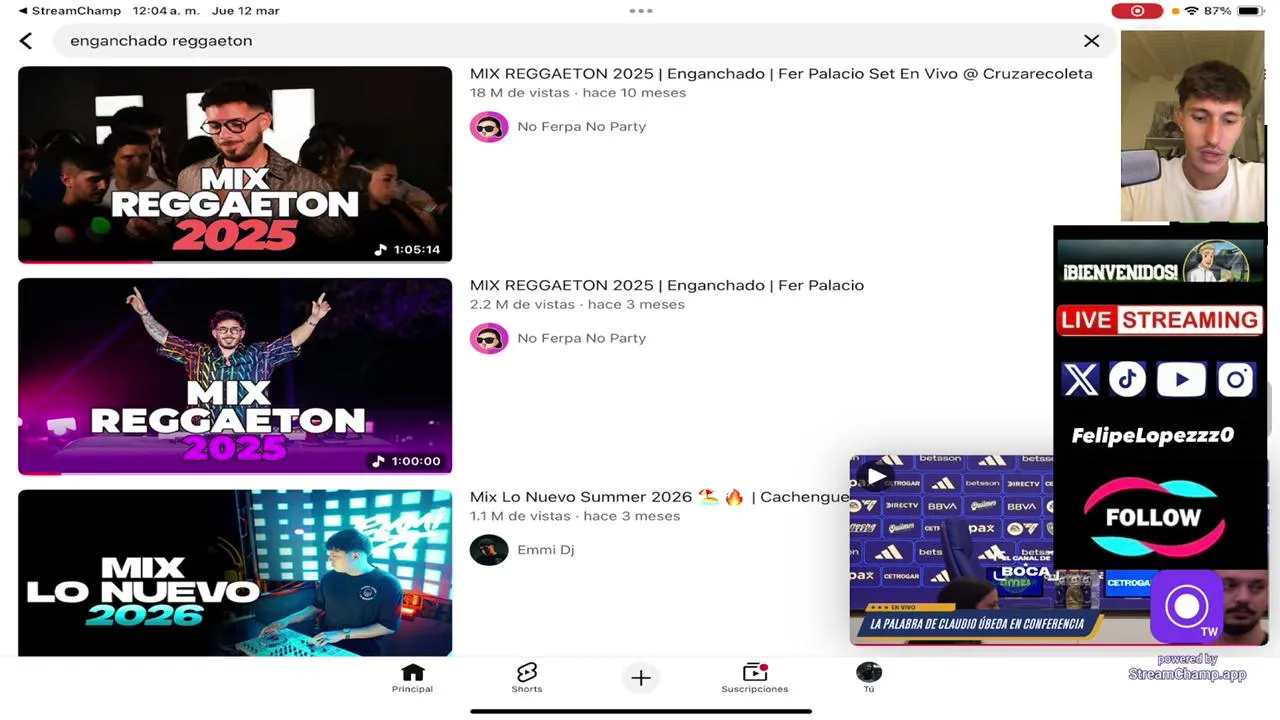Open Principal home tab
Image resolution: width=1280 pixels, height=720 pixels.
(x=412, y=678)
